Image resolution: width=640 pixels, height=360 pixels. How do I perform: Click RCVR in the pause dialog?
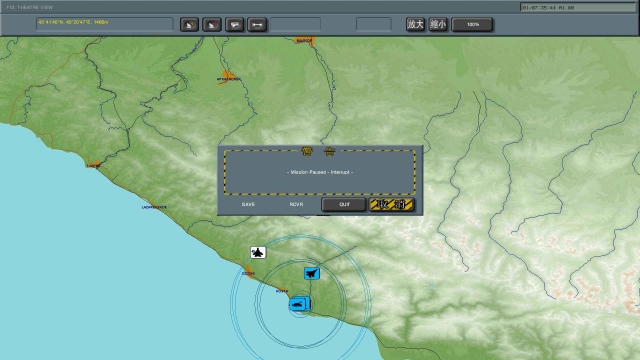(x=296, y=204)
